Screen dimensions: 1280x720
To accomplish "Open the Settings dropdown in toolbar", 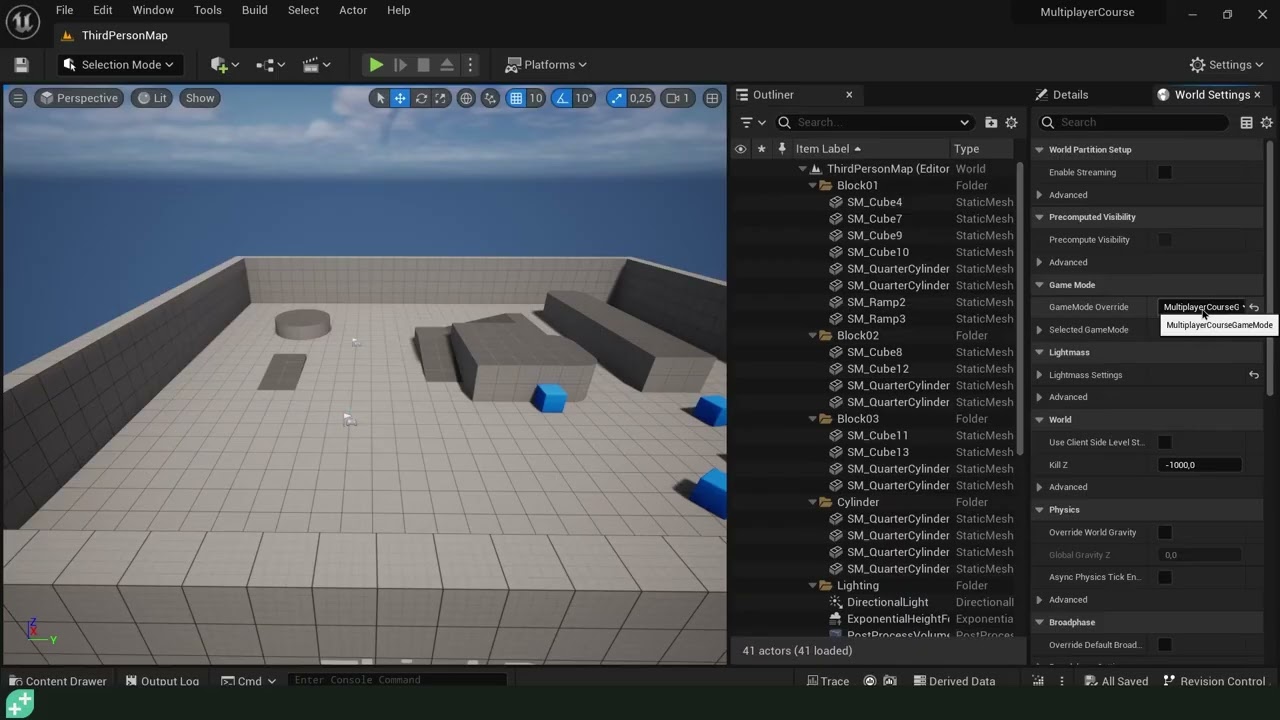I will coord(1228,65).
